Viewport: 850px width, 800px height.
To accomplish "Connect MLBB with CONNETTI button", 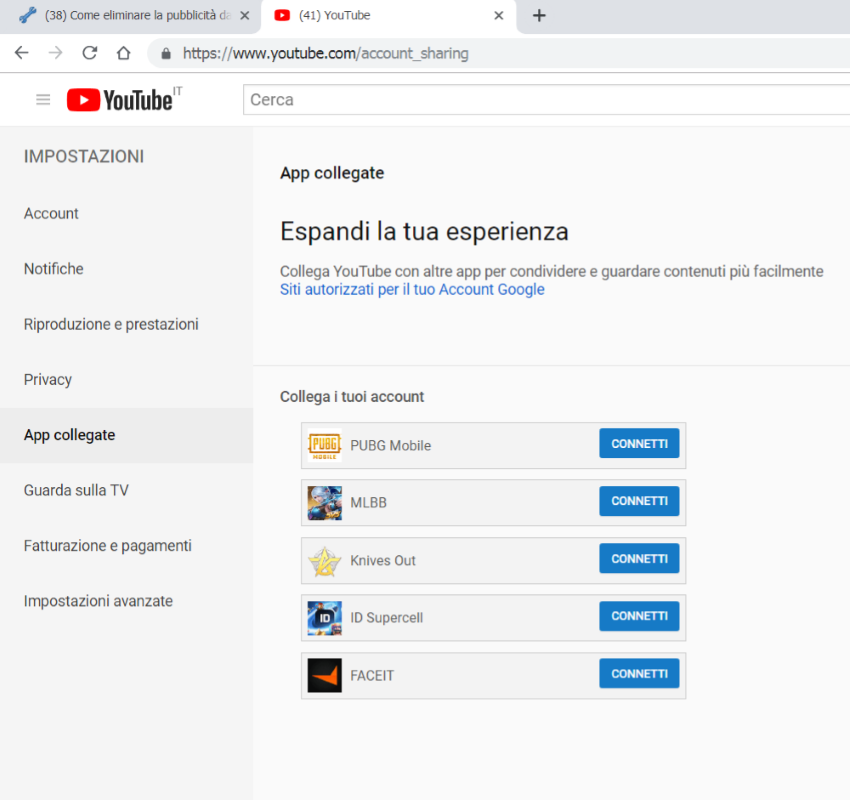I will [639, 501].
